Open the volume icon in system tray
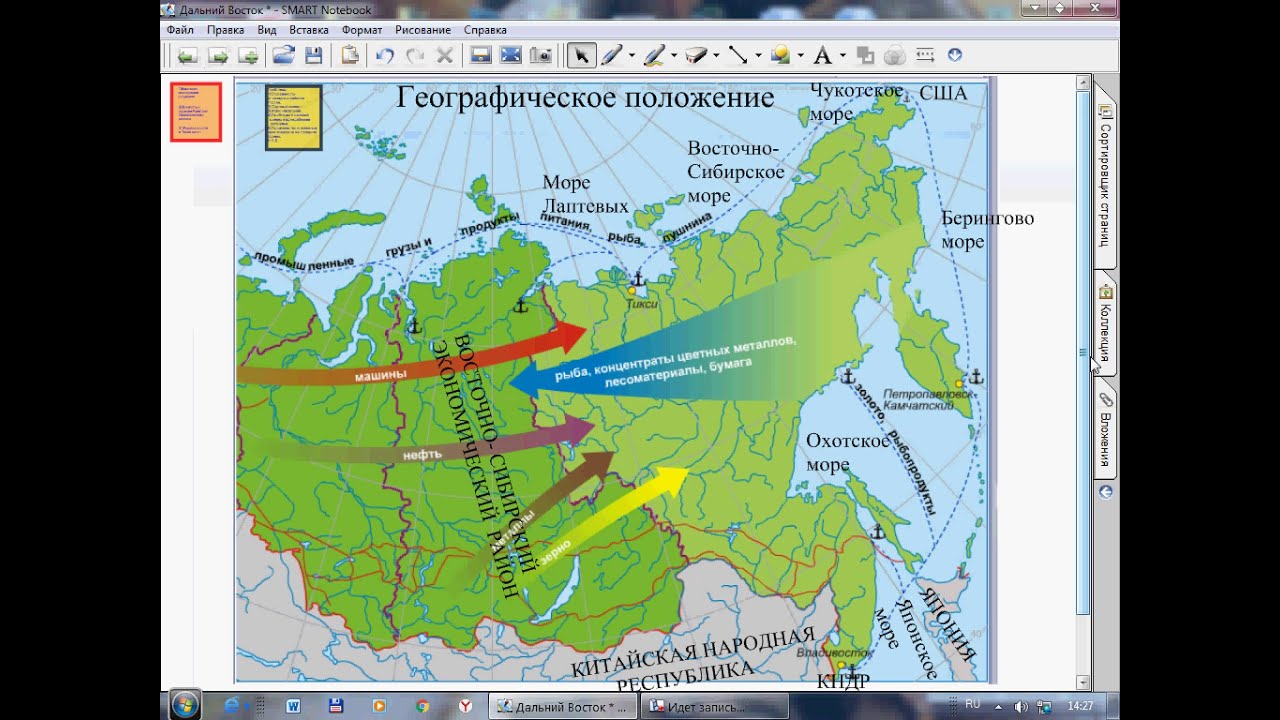 point(1020,706)
